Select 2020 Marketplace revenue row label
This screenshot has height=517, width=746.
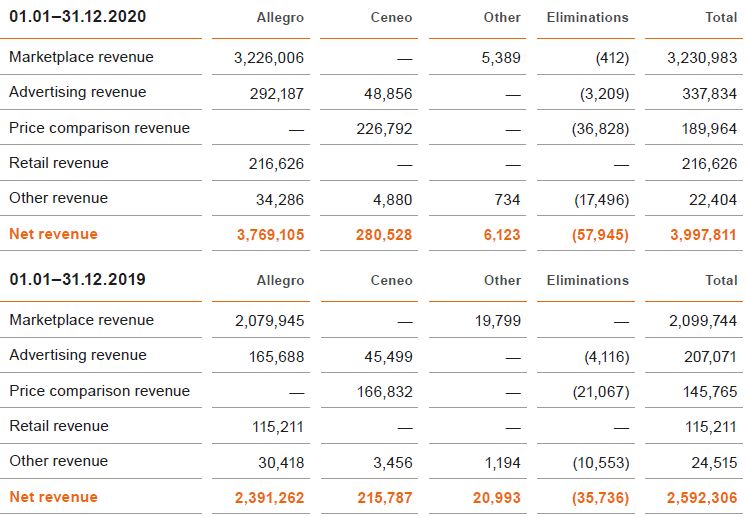81,57
